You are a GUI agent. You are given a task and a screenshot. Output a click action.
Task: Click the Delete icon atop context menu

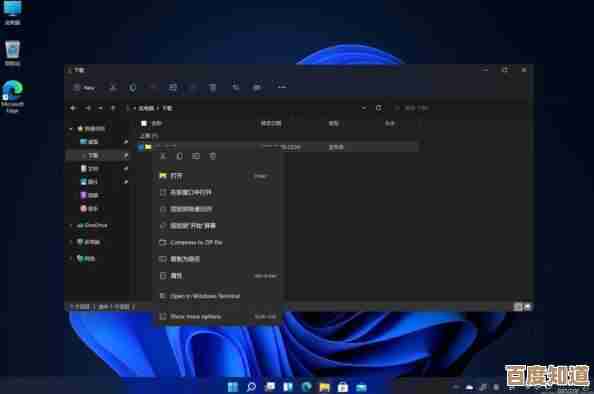[213, 156]
